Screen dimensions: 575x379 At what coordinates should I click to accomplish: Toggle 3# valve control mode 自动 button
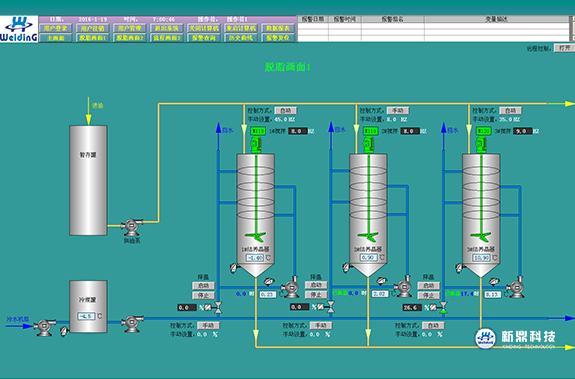(433, 325)
